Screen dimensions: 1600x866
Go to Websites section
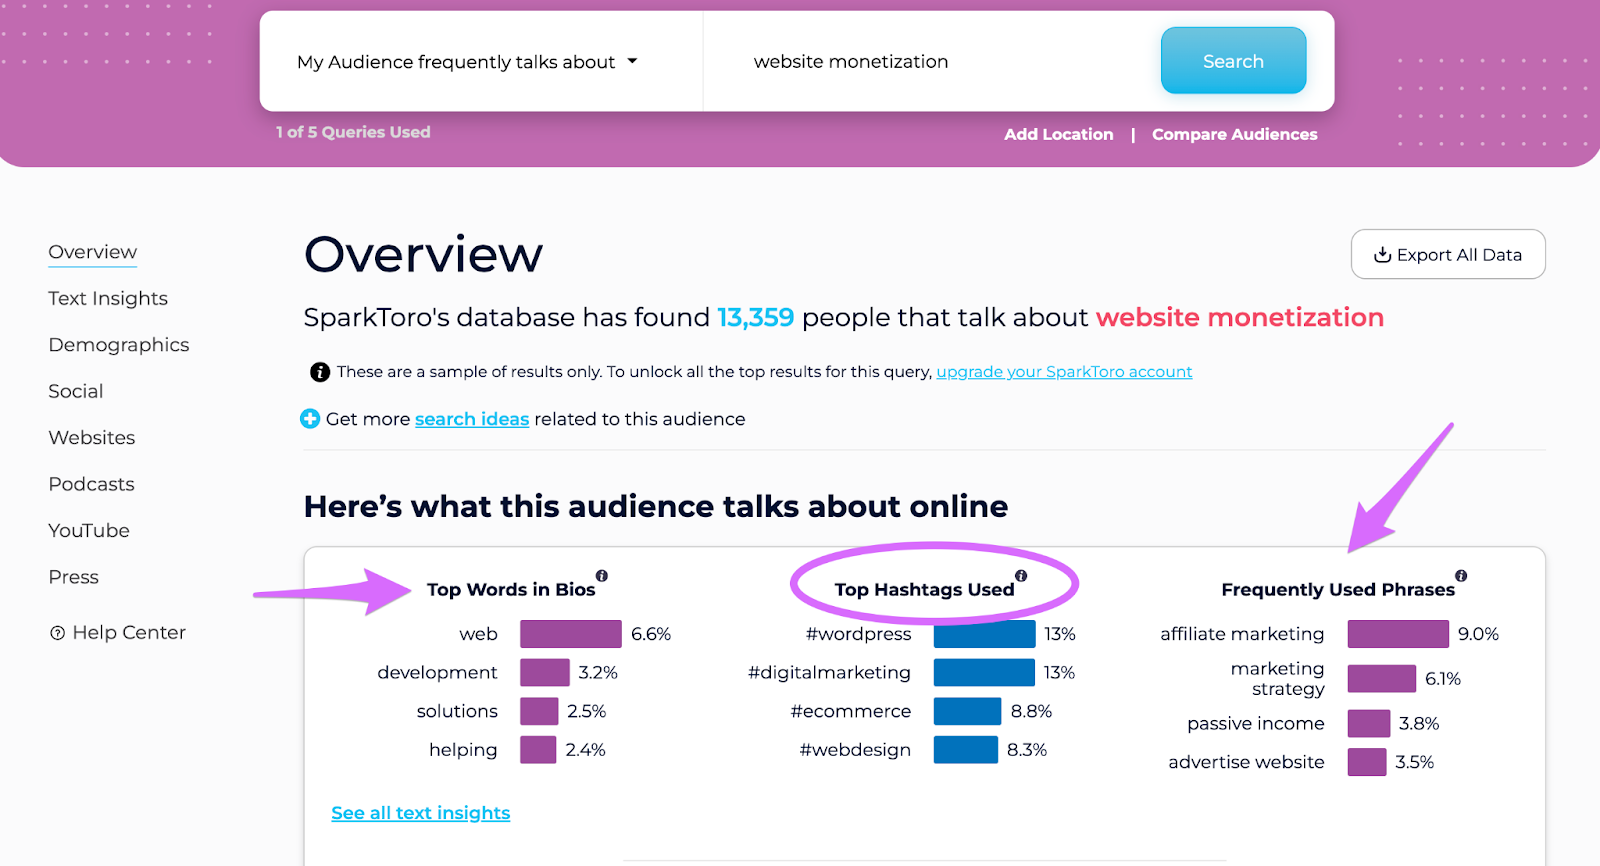[92, 437]
